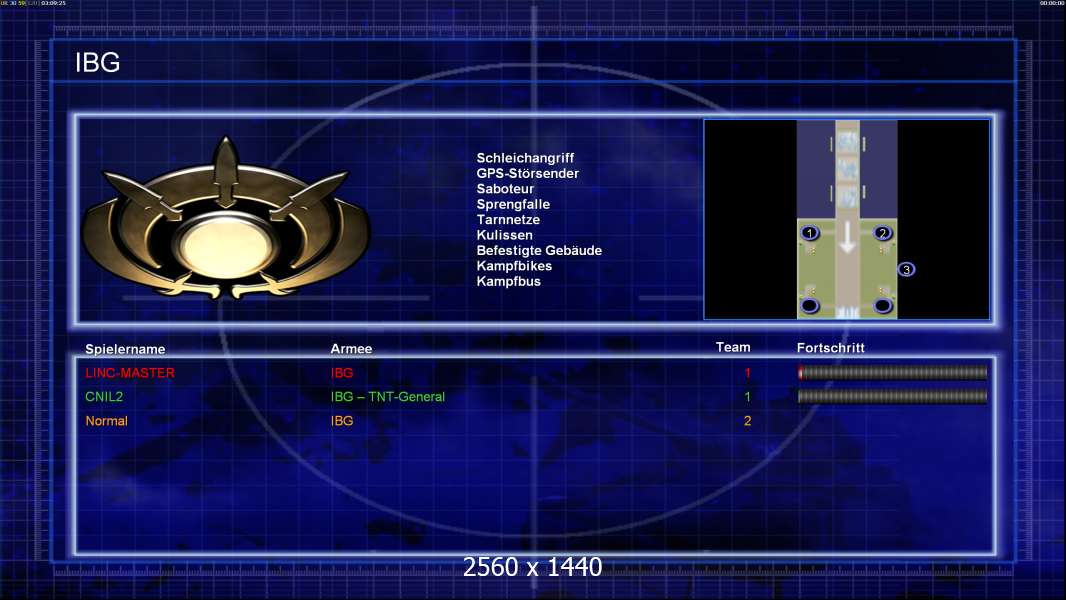This screenshot has height=600, width=1066.
Task: Click the Tarnnetze ability entry
Action: pos(508,219)
